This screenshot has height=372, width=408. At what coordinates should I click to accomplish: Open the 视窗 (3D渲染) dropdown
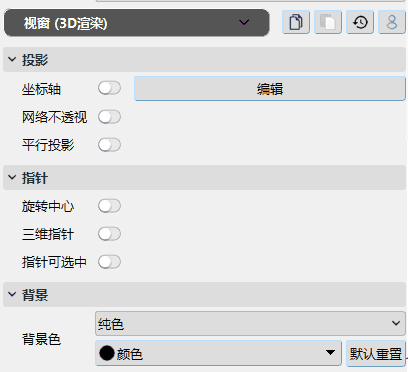tap(137, 23)
